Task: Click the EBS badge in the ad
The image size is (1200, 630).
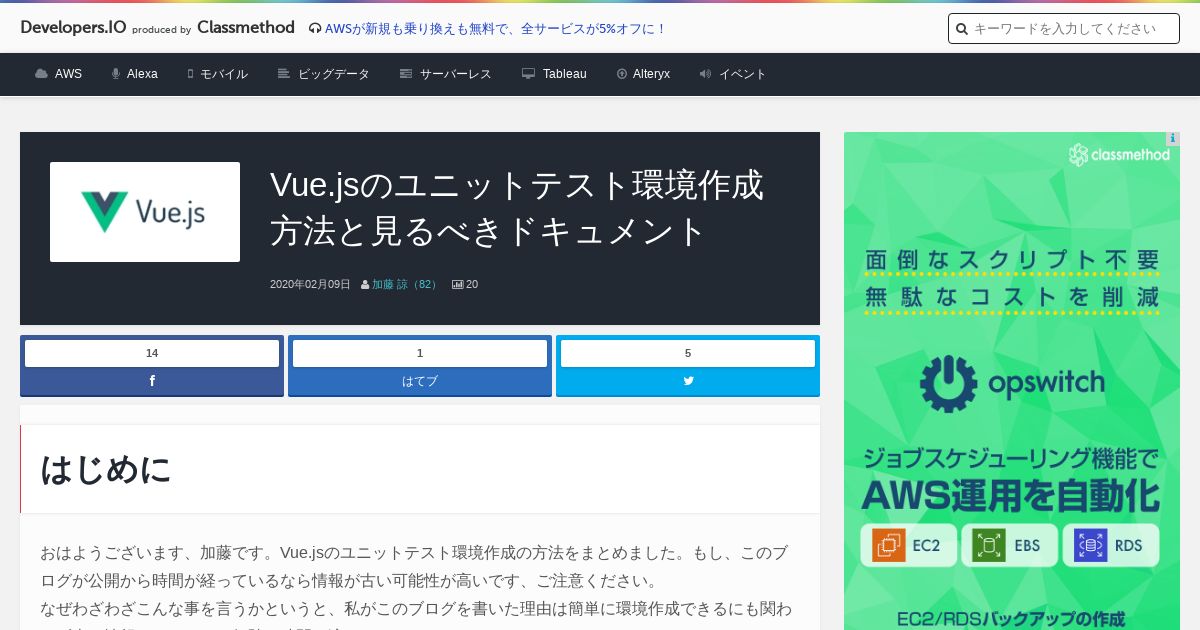Action: click(x=1010, y=545)
